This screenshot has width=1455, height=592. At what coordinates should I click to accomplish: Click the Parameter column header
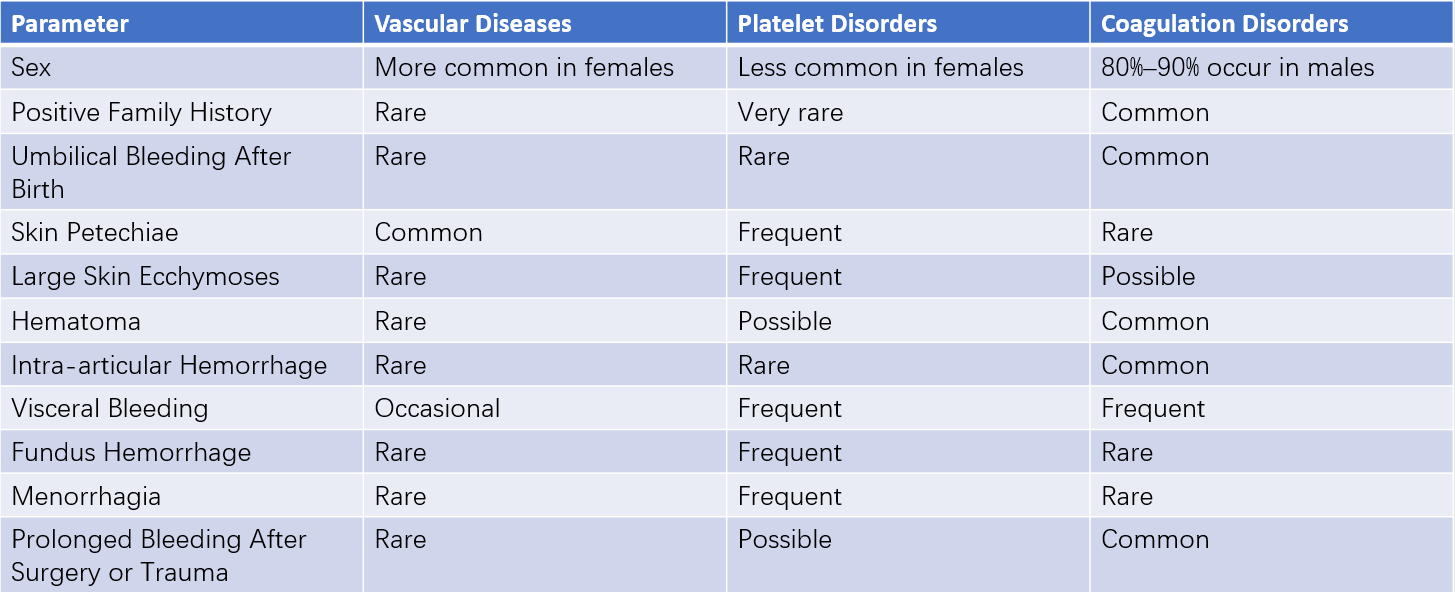tap(182, 22)
